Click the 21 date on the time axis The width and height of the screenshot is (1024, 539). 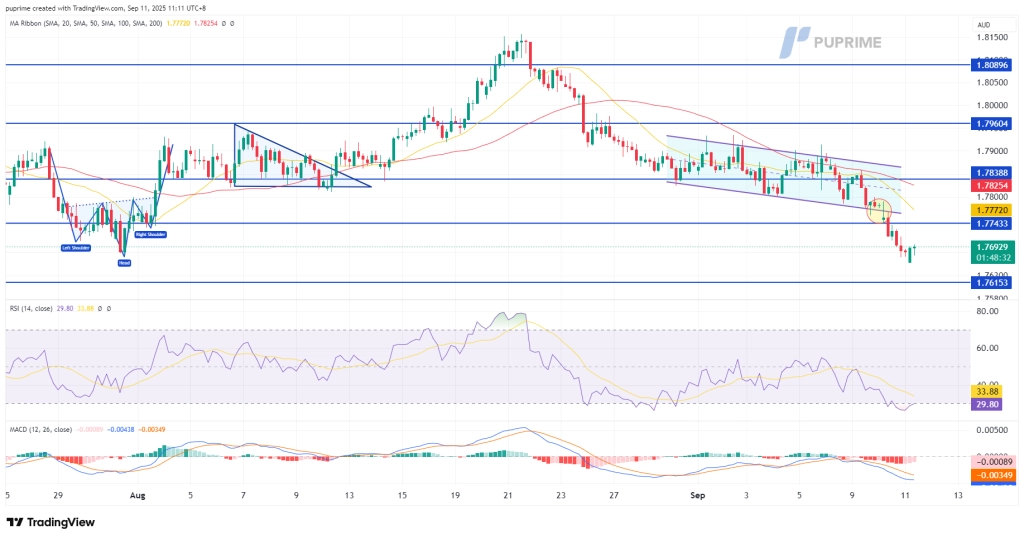click(x=507, y=496)
